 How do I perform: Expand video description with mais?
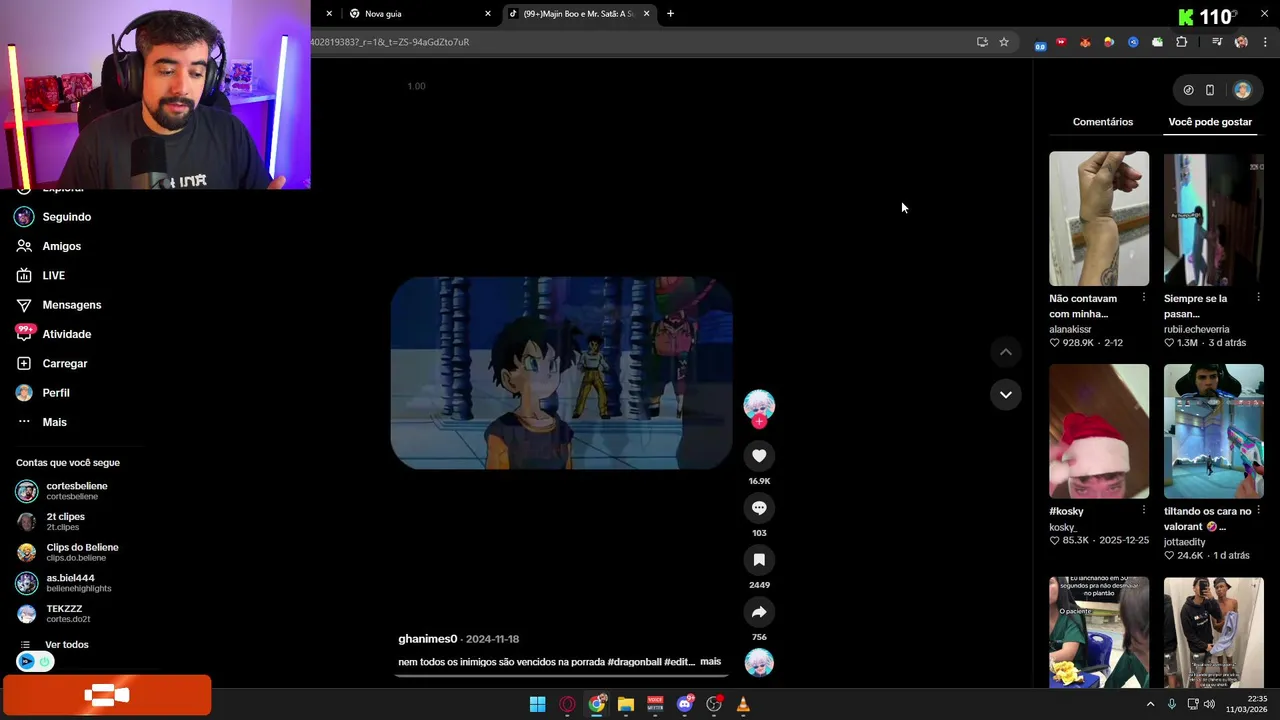710,662
